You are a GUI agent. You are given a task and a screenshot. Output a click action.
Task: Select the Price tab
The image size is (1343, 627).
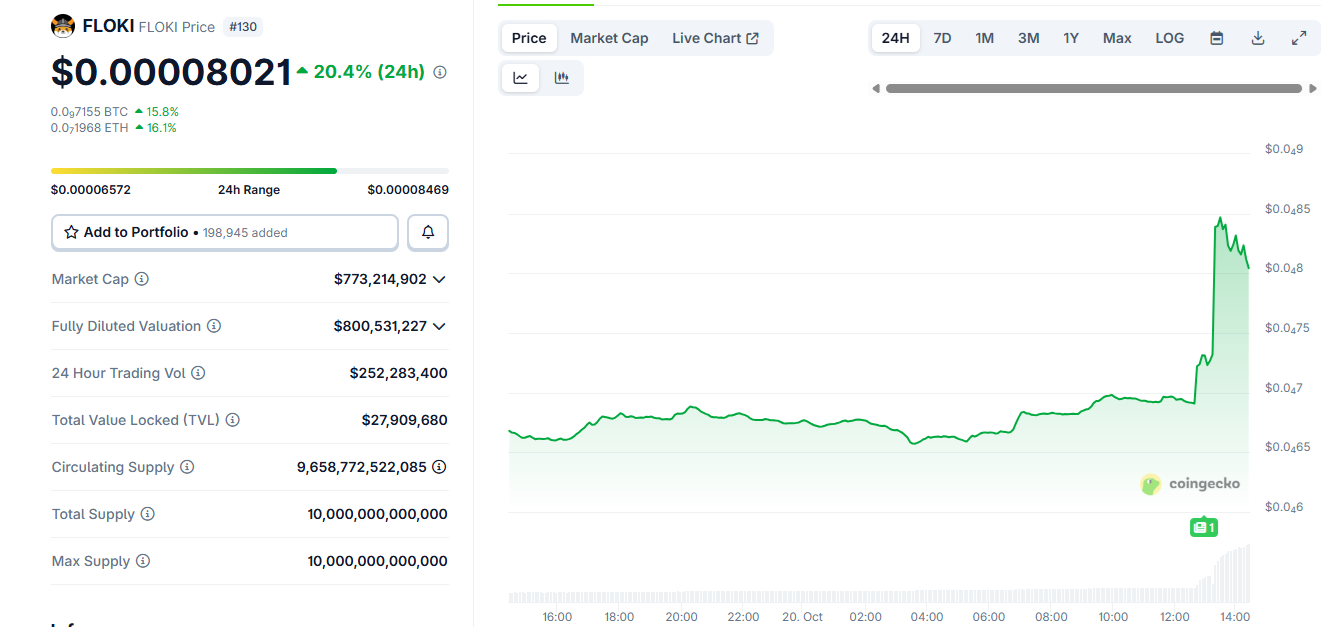tap(529, 38)
